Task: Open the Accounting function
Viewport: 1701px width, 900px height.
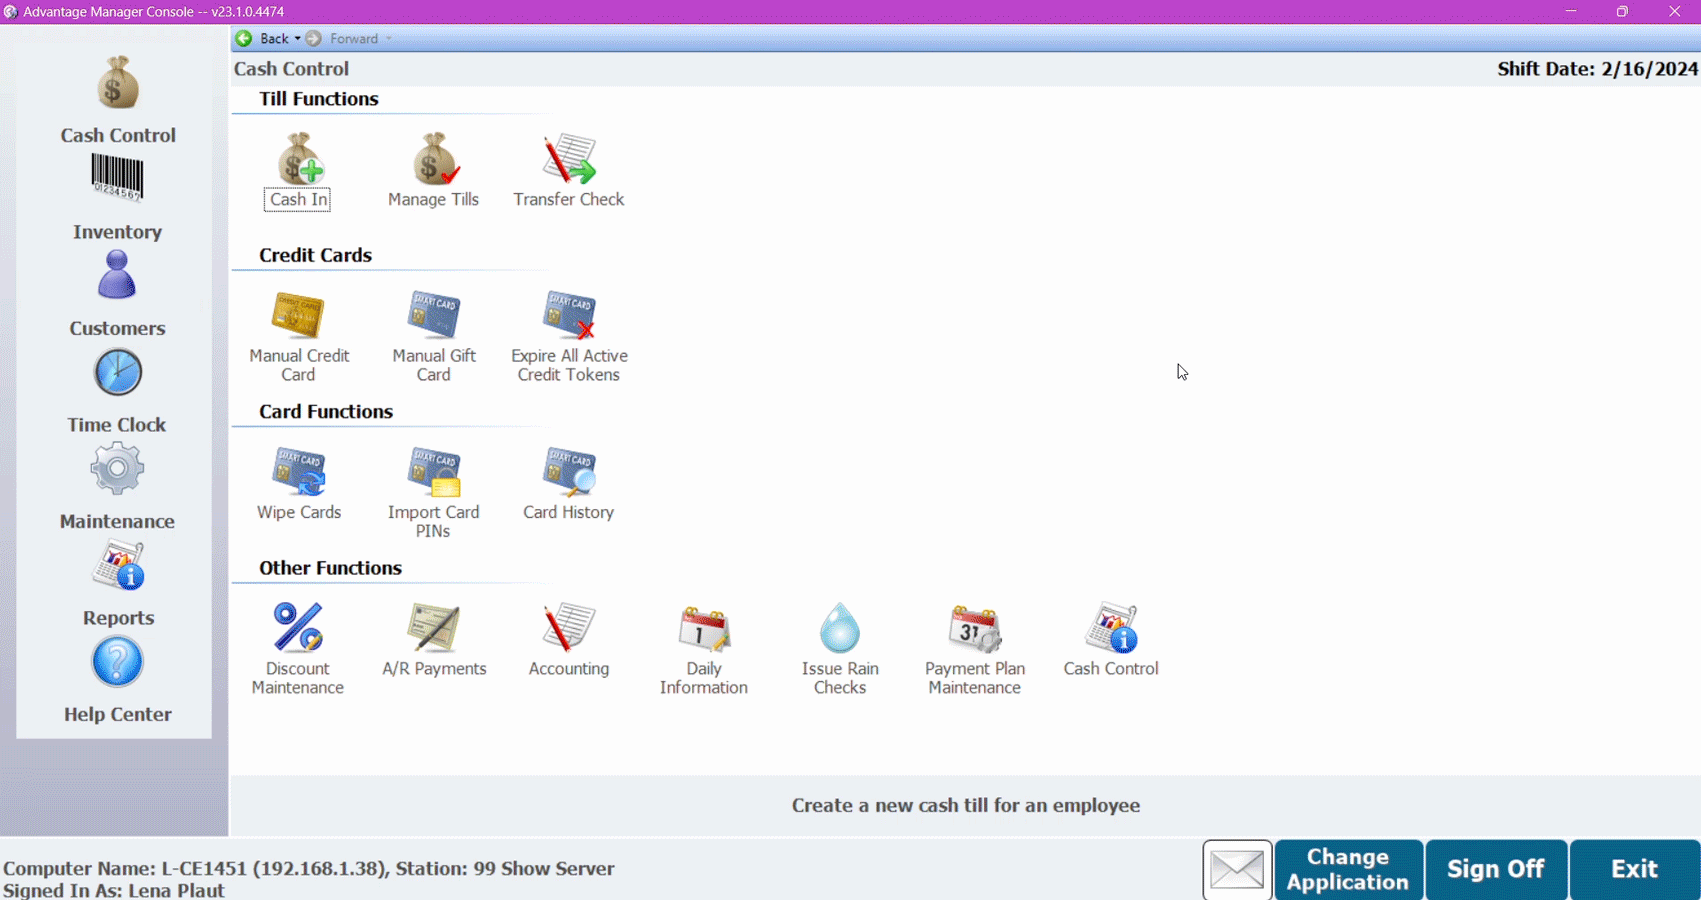Action: 569,640
